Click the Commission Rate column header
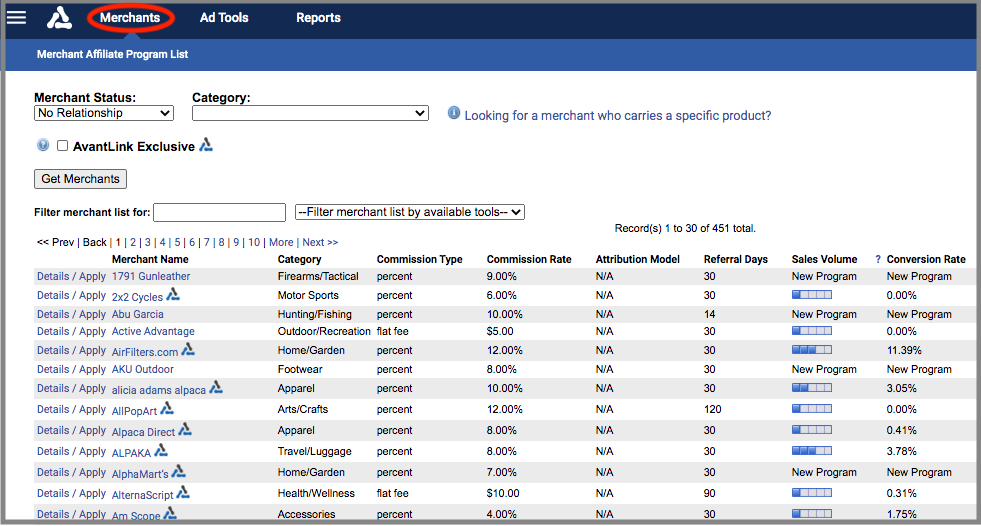This screenshot has height=526, width=981. point(529,259)
